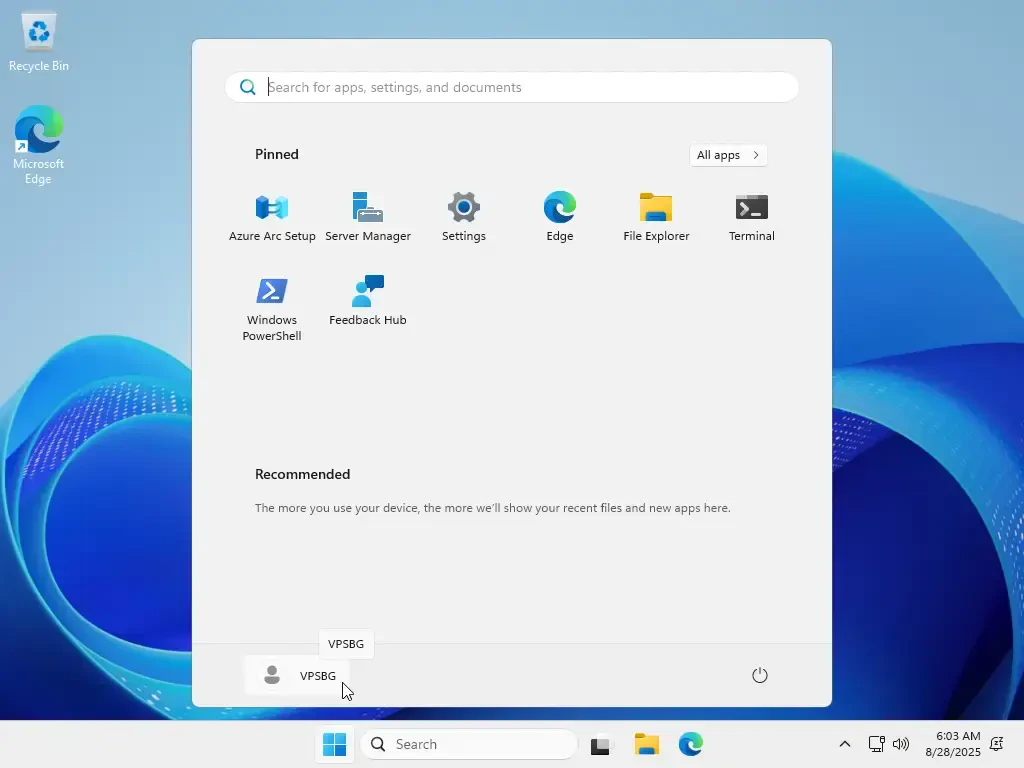Open Azure Arc Setup from pinned apps
The height and width of the screenshot is (768, 1024).
tap(272, 217)
